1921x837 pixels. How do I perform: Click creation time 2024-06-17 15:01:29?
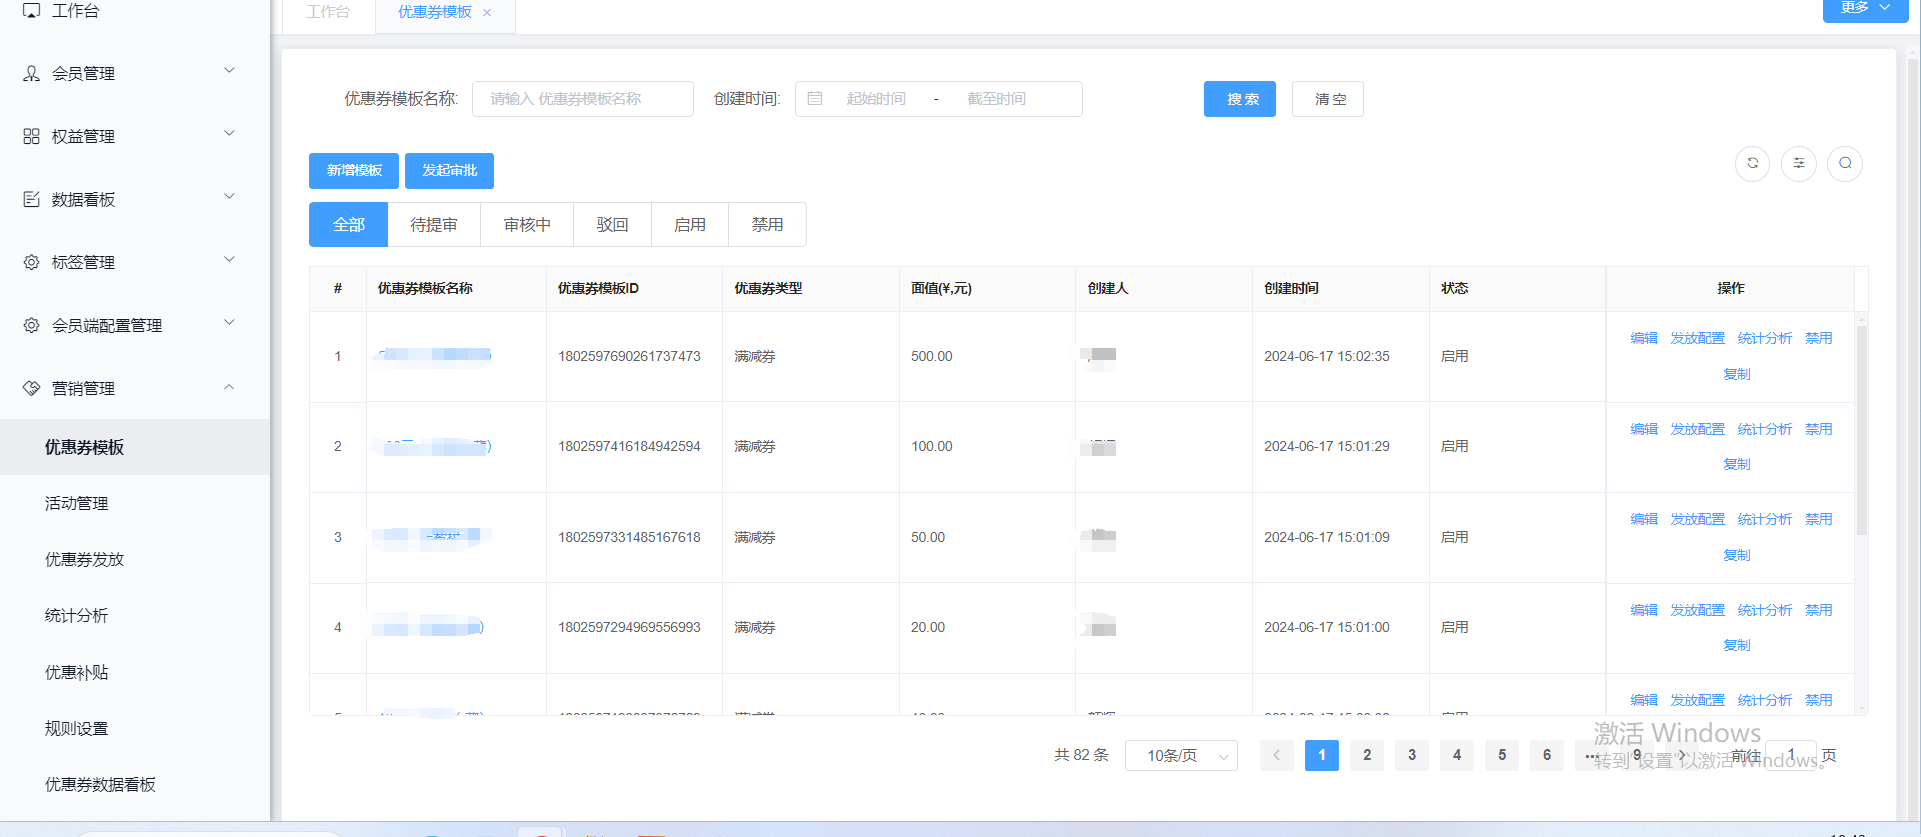point(1326,446)
